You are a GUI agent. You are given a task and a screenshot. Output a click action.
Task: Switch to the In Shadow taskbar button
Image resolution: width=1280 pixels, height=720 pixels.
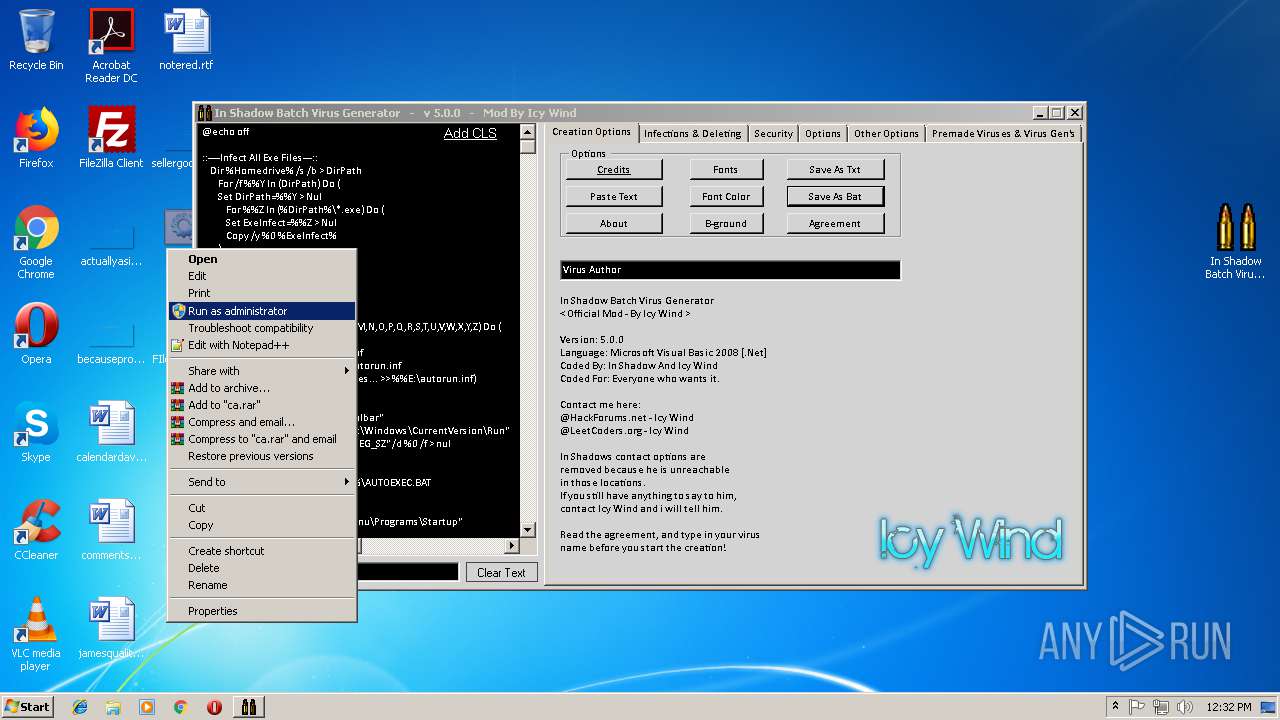248,707
